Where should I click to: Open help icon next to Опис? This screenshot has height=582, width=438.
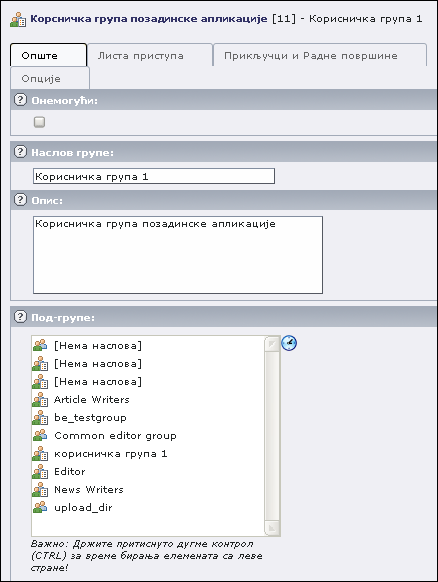[x=20, y=199]
